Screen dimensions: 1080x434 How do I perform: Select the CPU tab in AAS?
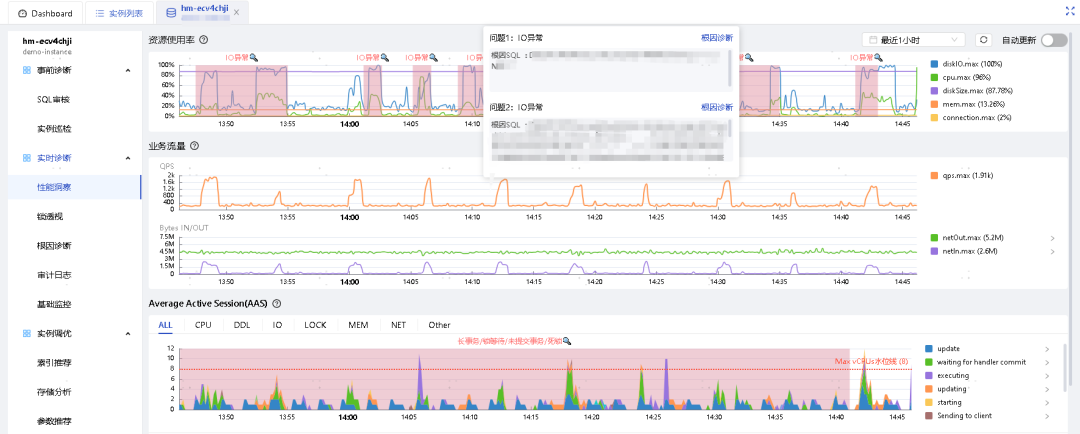203,324
